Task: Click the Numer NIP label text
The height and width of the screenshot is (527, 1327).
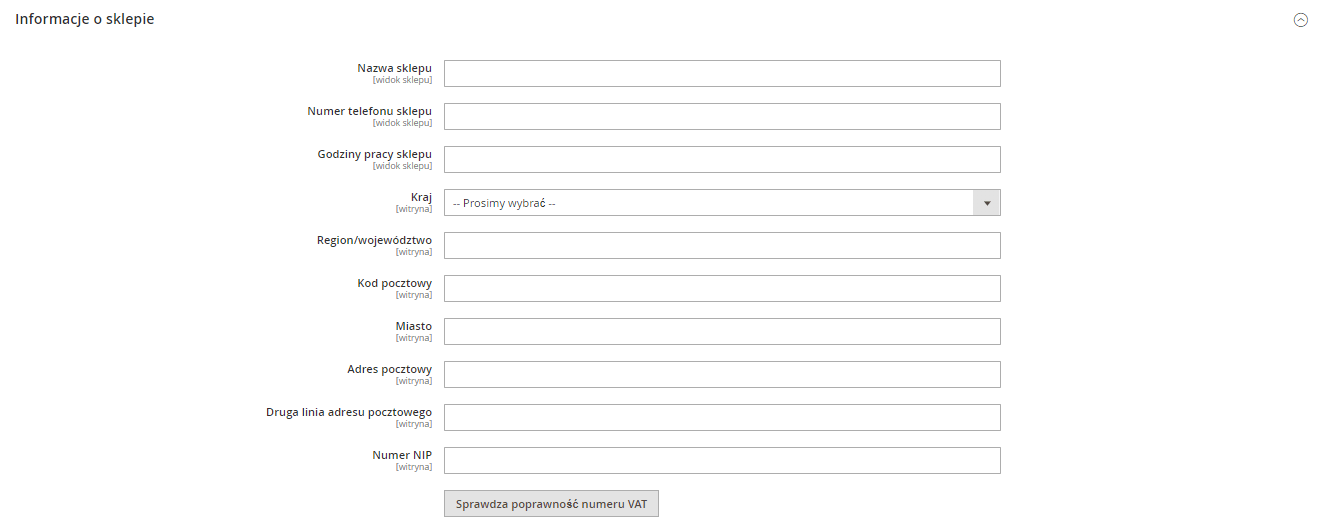Action: coord(402,455)
